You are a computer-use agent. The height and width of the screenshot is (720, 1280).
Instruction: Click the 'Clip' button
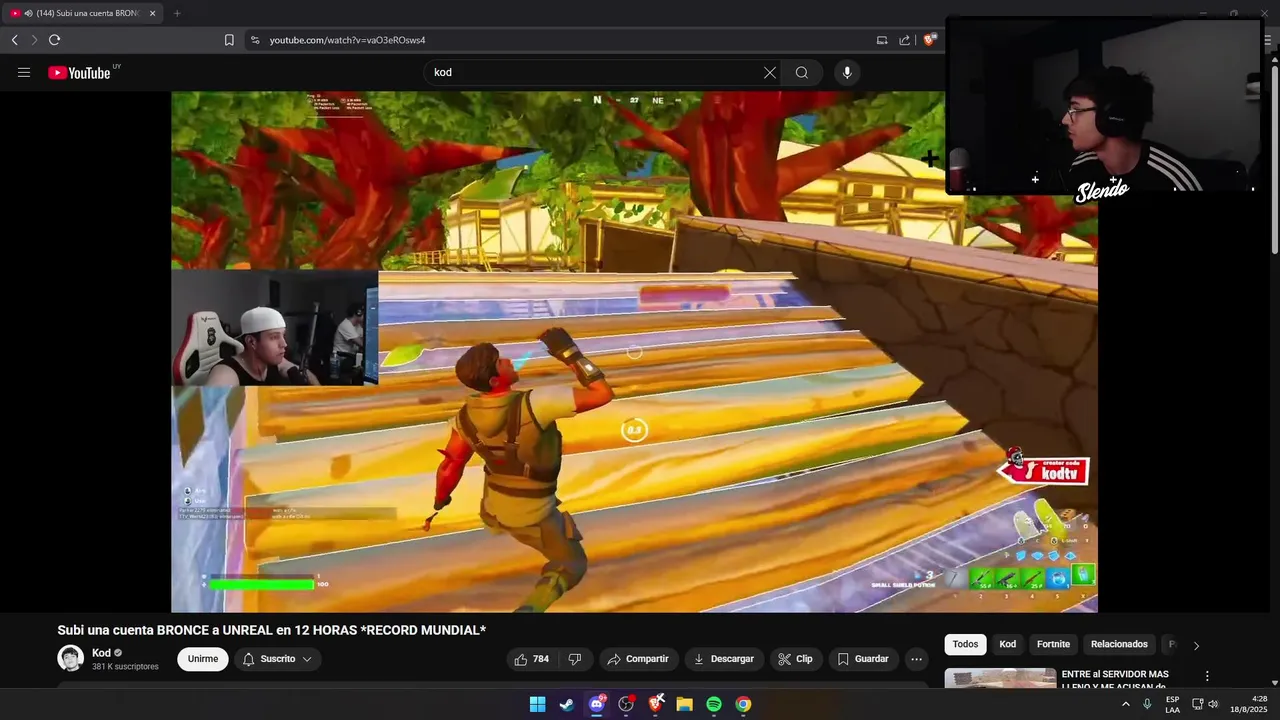point(796,659)
